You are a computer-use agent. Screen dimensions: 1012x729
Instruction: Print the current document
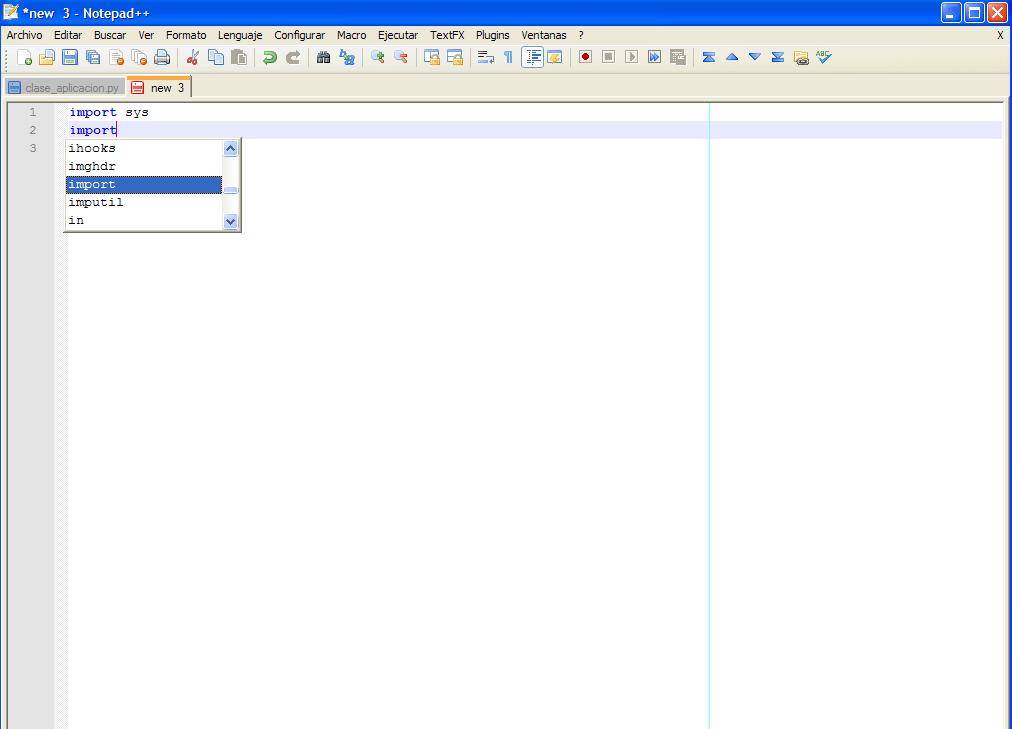[162, 57]
